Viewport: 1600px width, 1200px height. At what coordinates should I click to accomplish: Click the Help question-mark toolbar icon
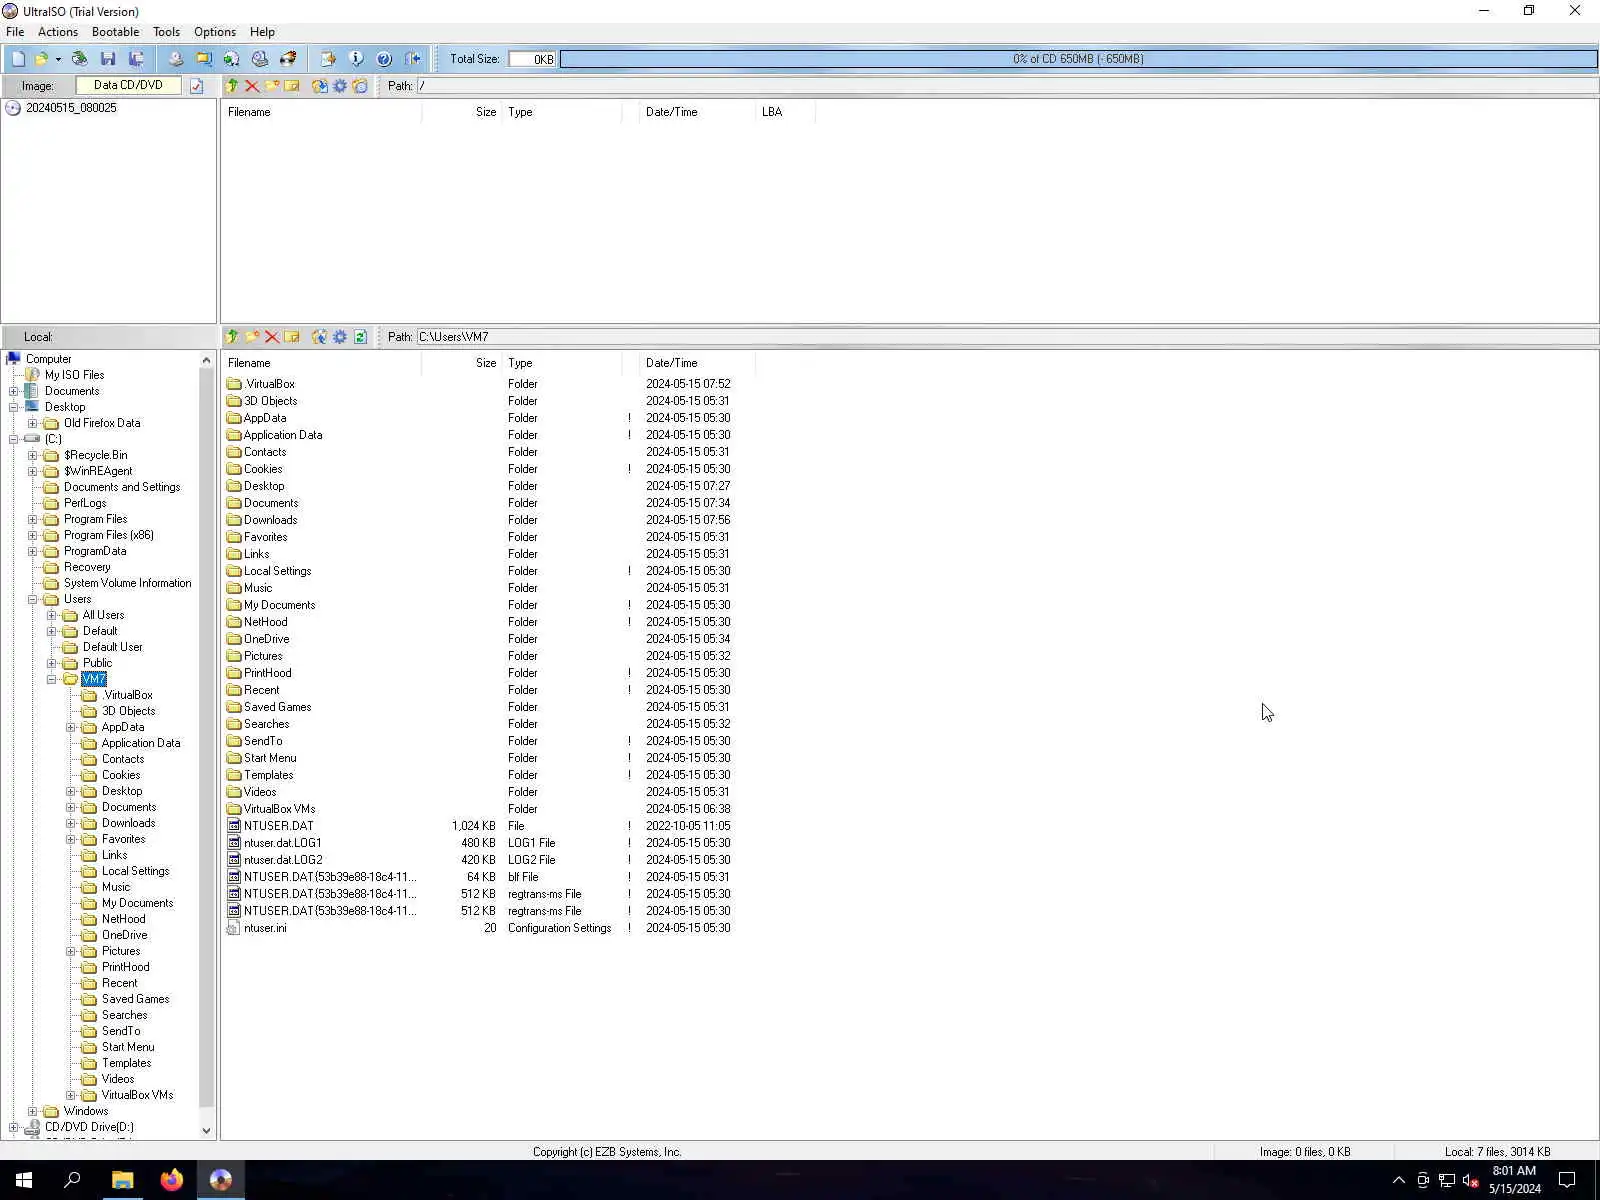click(x=384, y=59)
